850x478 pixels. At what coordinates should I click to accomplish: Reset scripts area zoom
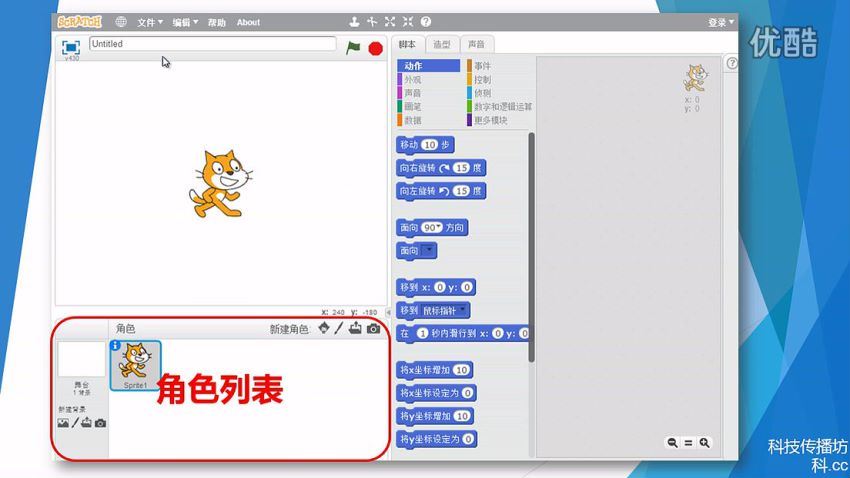pos(688,443)
